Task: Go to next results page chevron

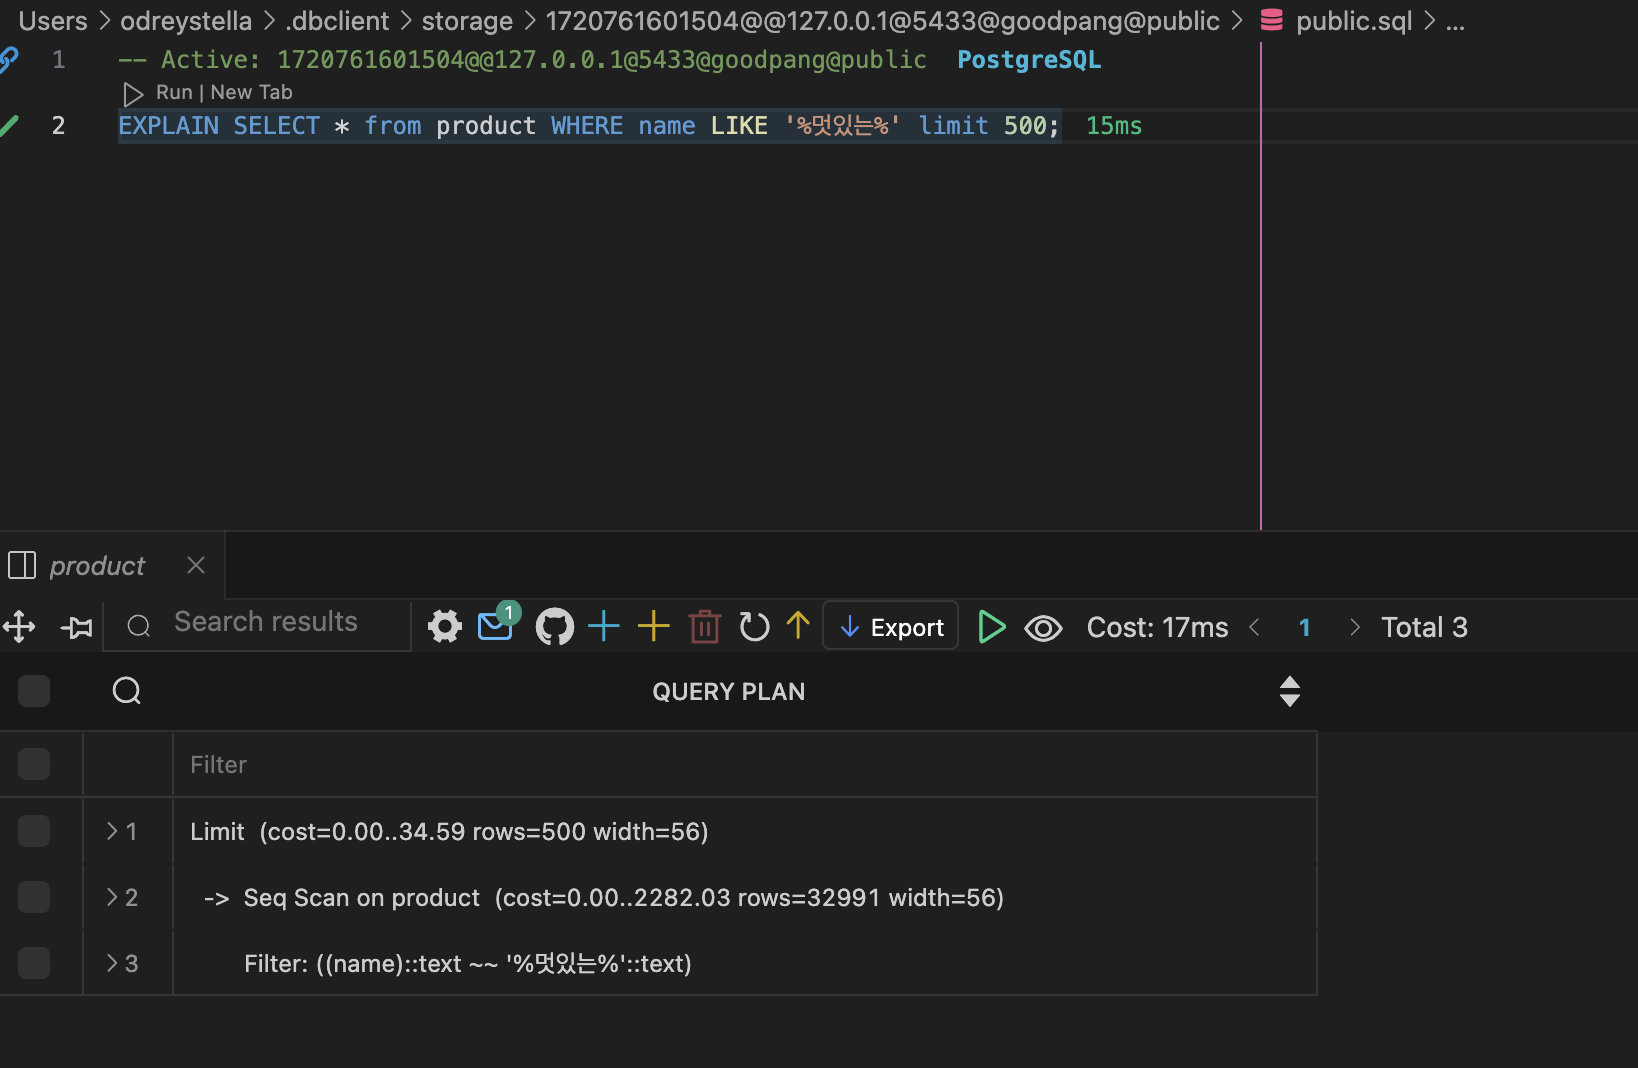Action: (1355, 627)
